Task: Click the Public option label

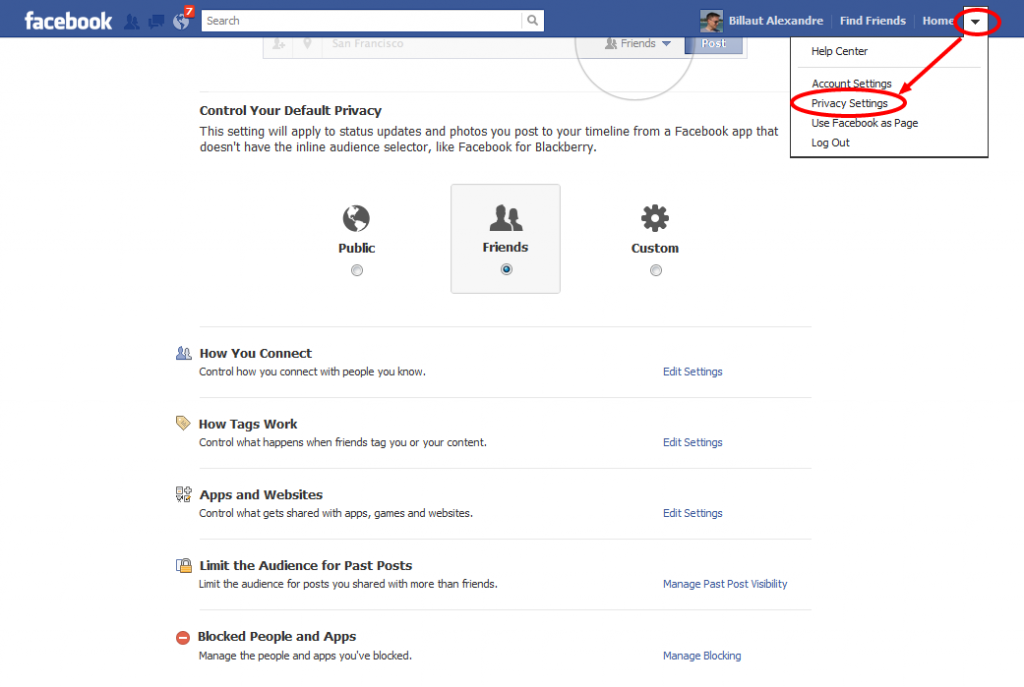Action: coord(357,248)
